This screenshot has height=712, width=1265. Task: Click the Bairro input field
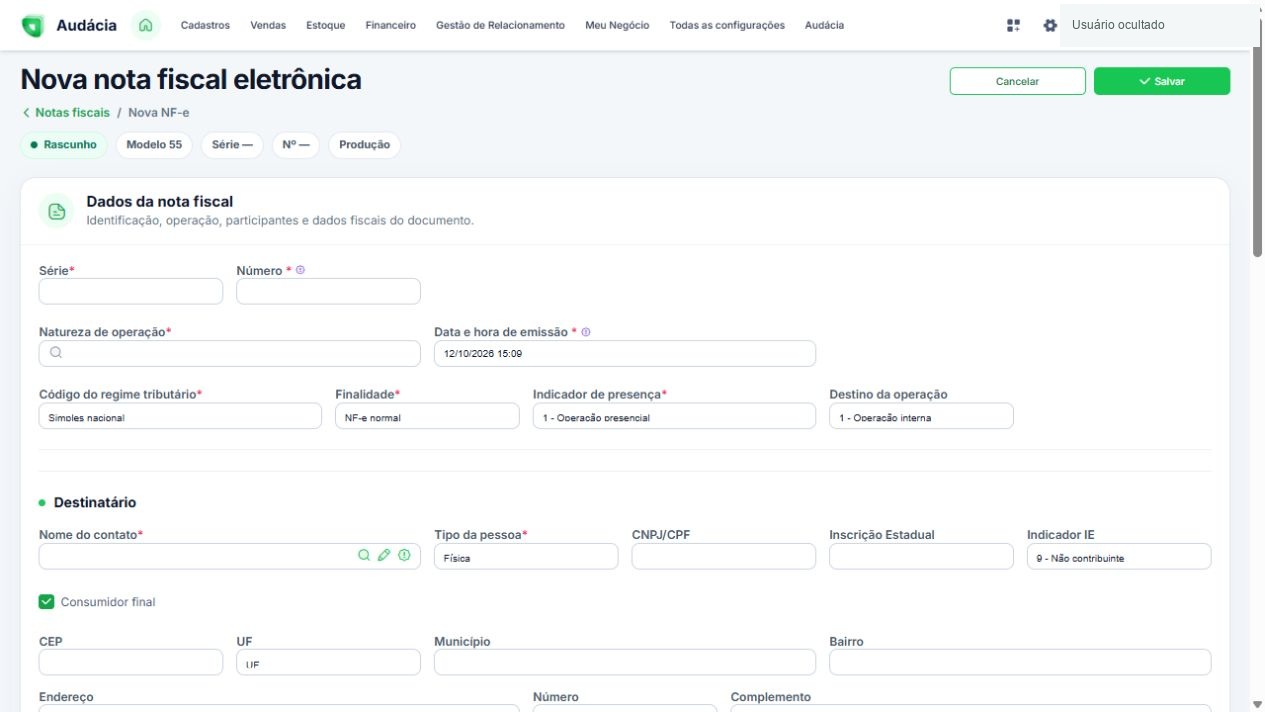coord(1020,662)
